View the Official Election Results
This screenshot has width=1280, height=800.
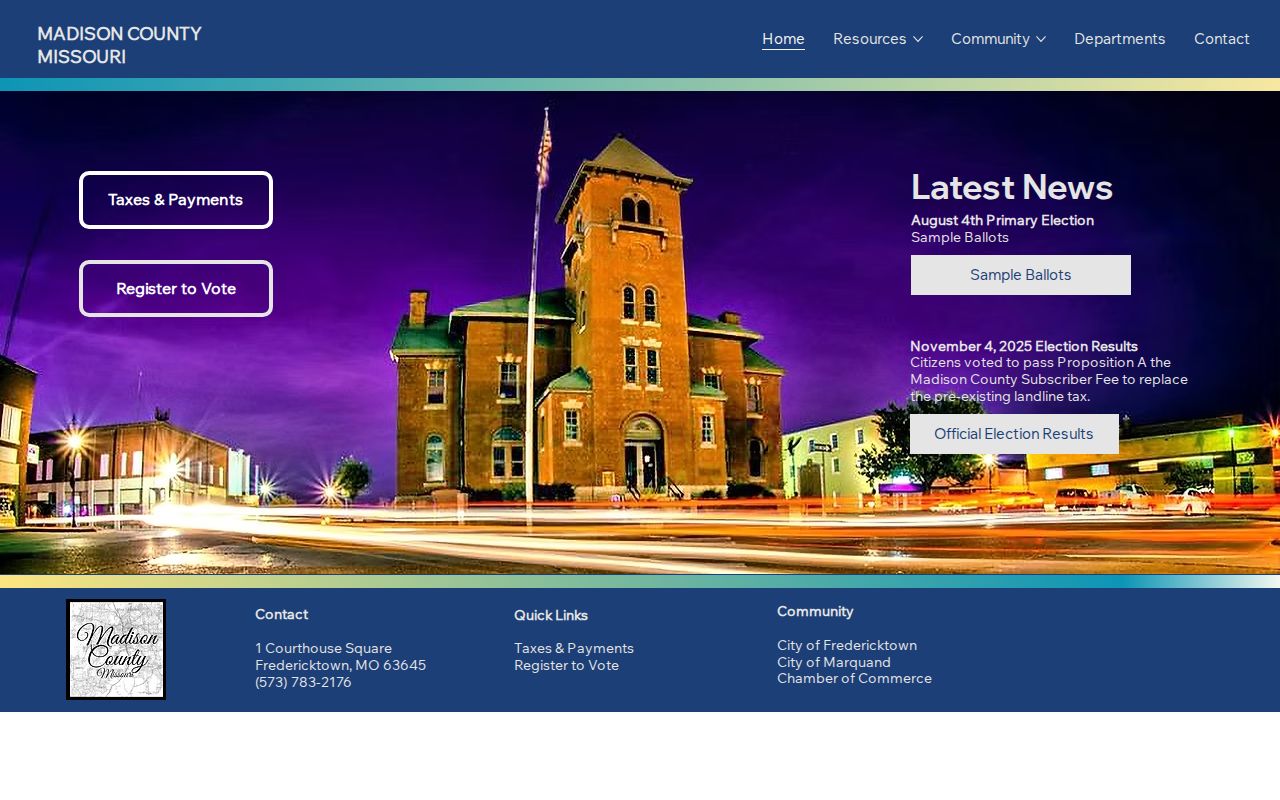1014,434
